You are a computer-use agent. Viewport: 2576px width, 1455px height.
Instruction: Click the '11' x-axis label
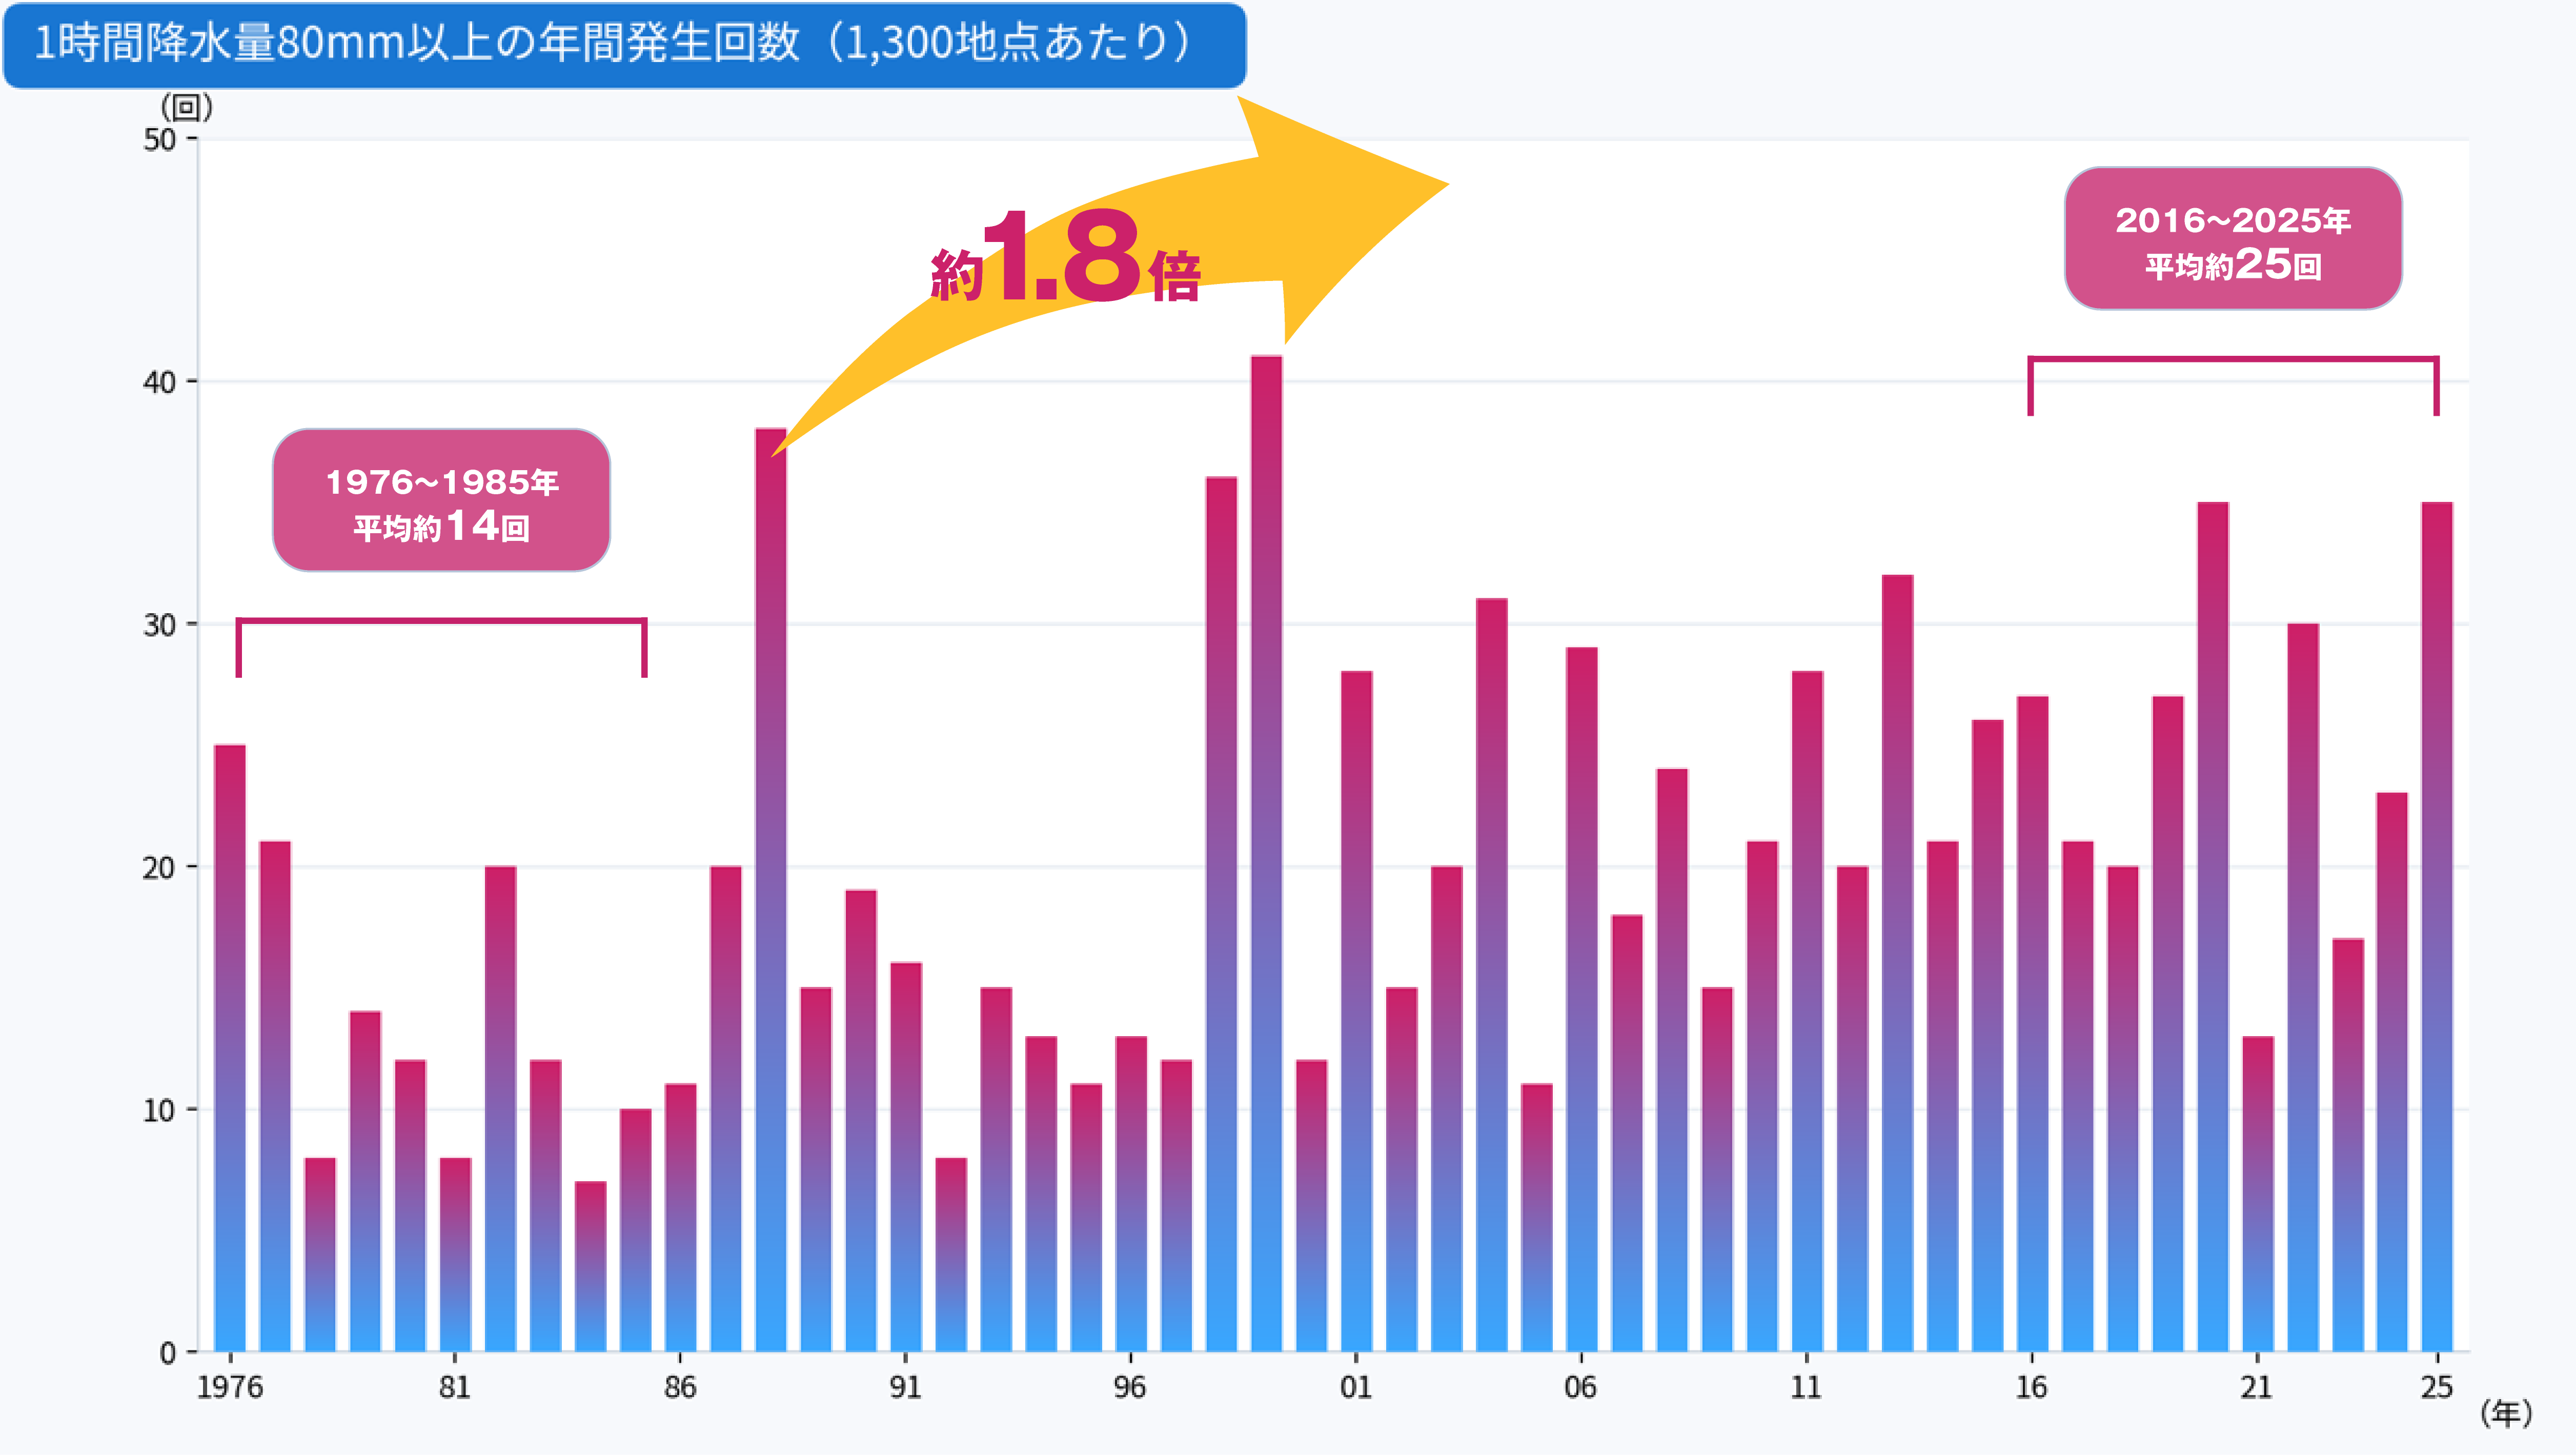coord(1807,1387)
